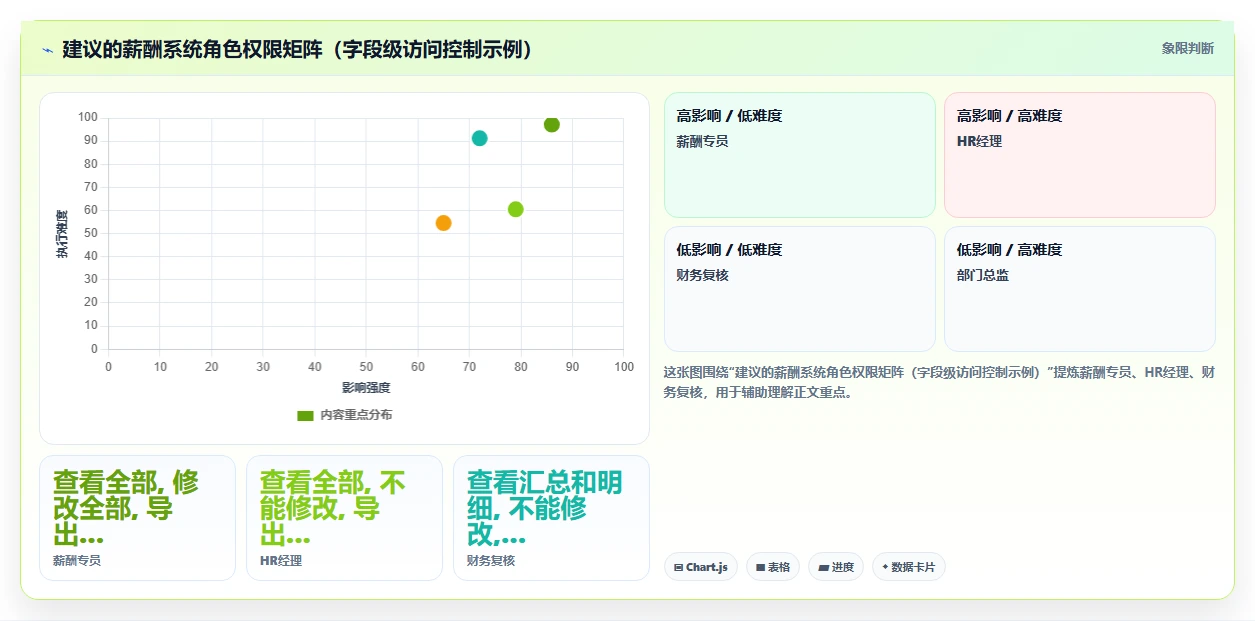Open the 财务复核 data card at the bottom
Image resolution: width=1255 pixels, height=621 pixels.
(551, 518)
